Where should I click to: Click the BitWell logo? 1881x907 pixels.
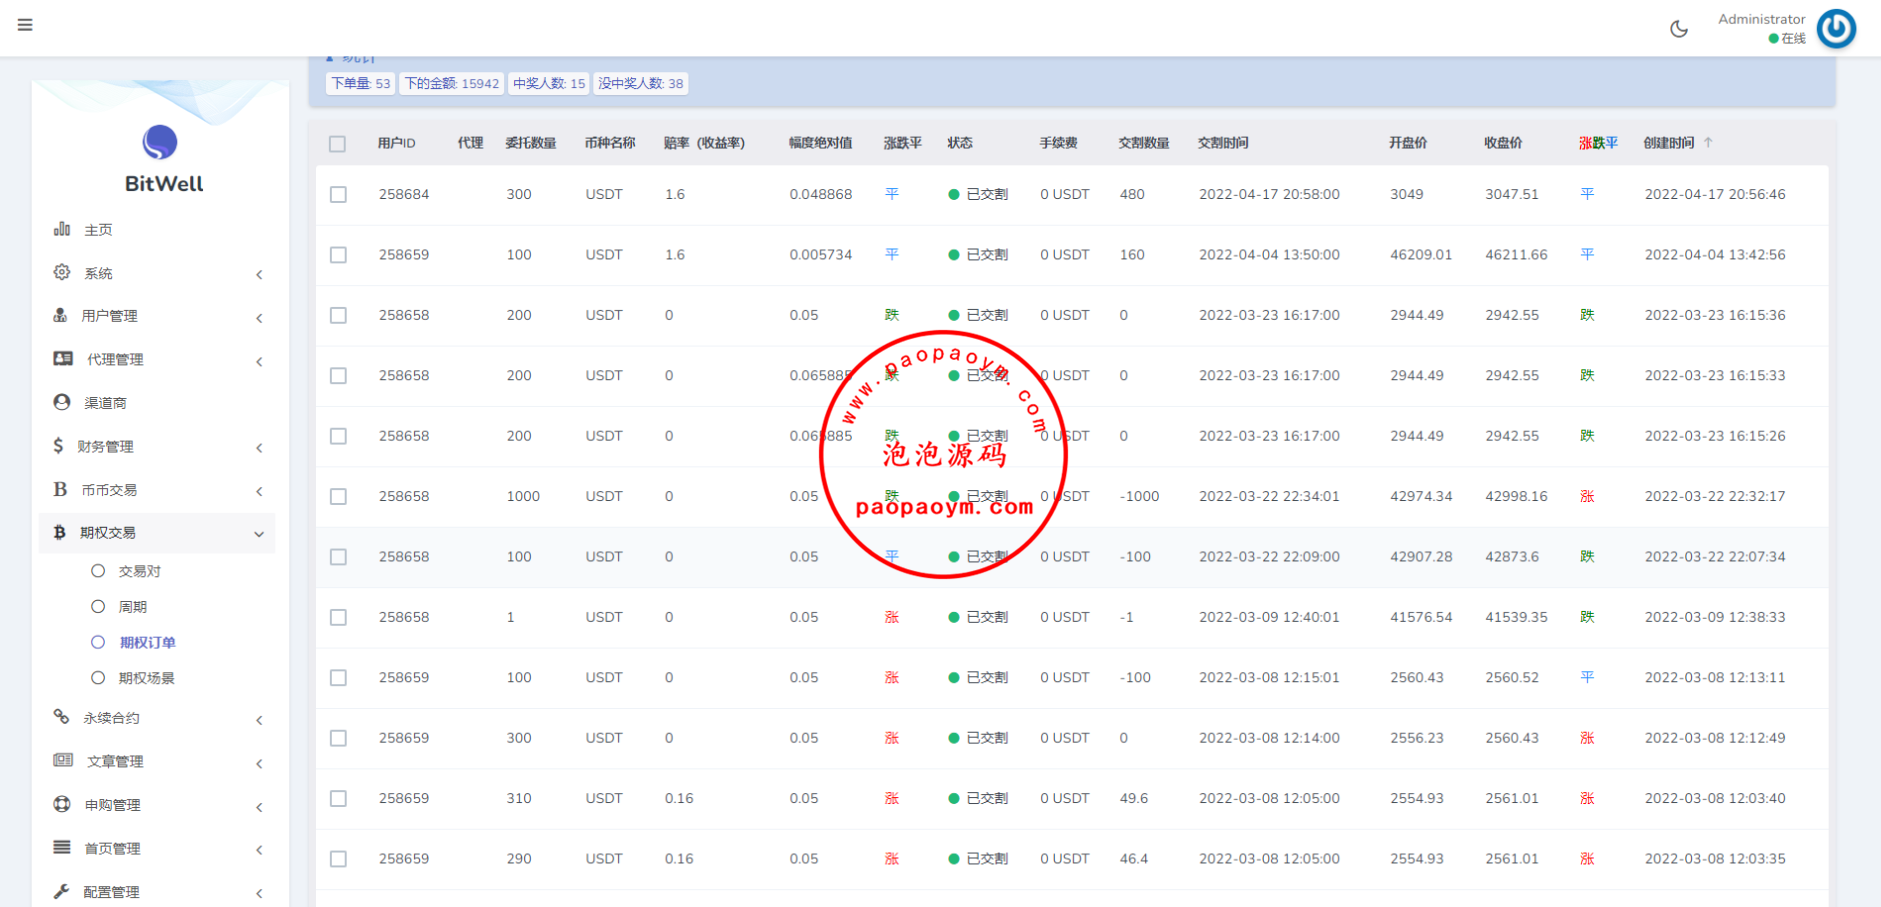(x=160, y=143)
